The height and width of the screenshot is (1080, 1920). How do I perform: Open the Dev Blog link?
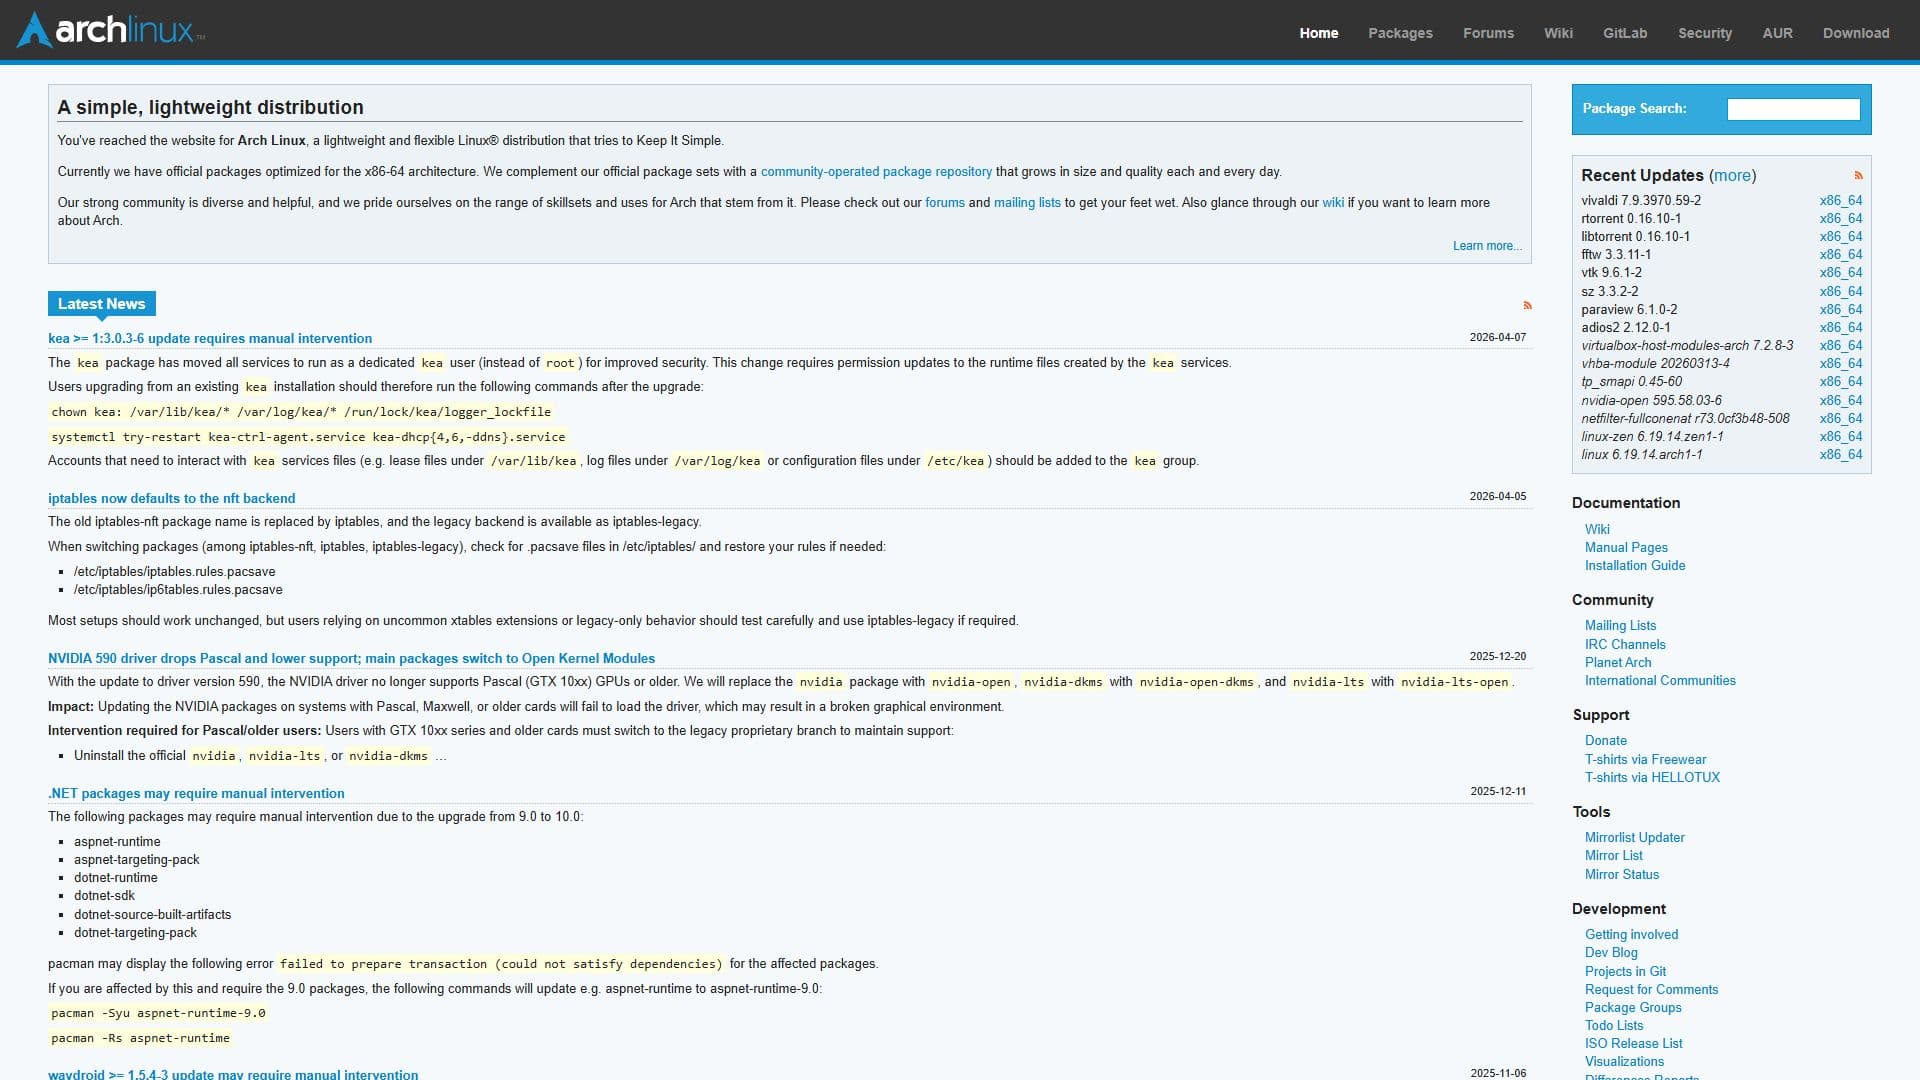click(x=1611, y=953)
